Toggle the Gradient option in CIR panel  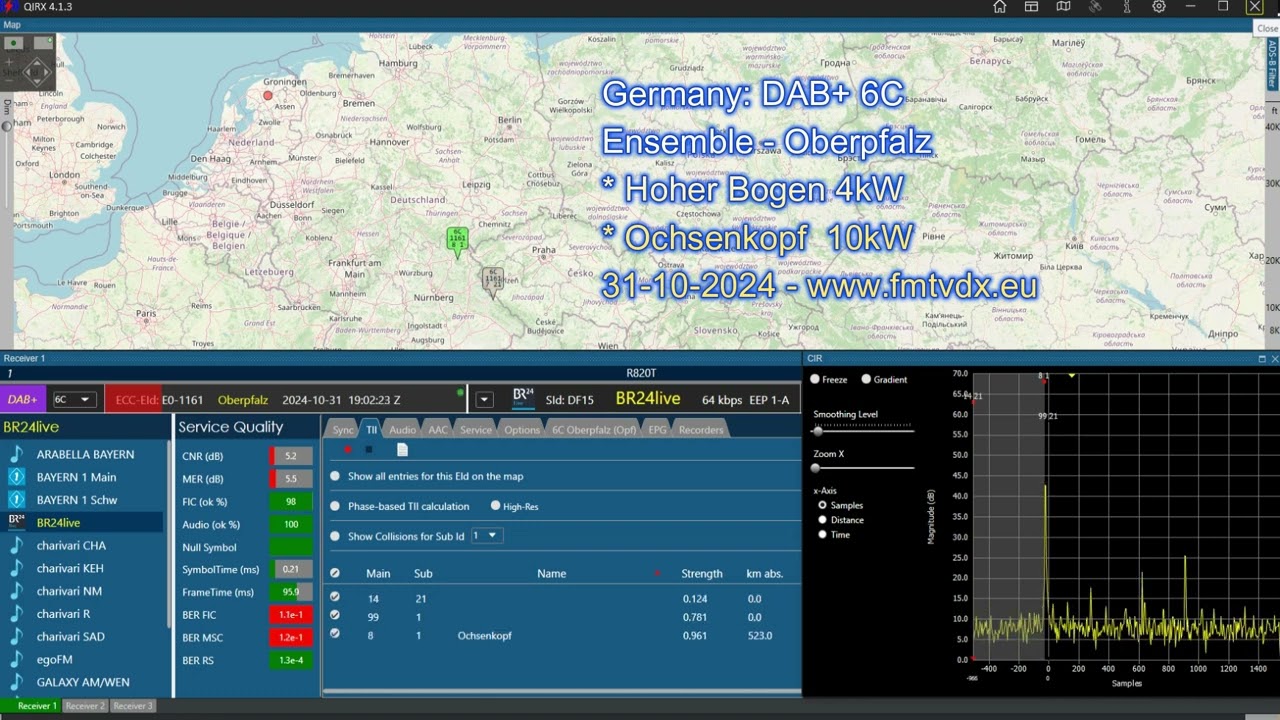[x=866, y=379]
